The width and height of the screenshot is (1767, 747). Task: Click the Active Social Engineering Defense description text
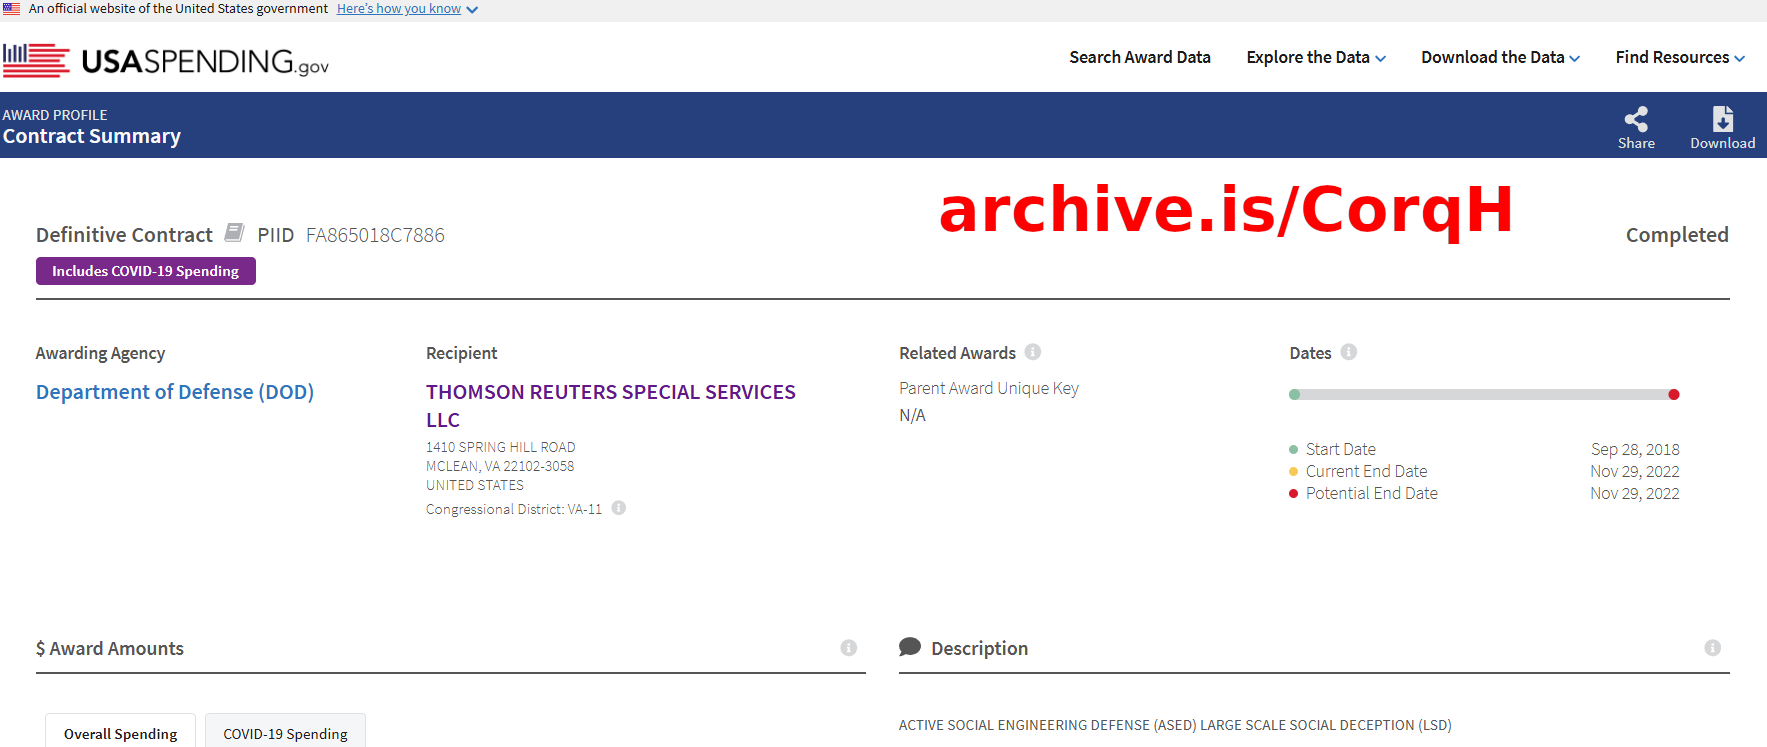coord(1175,725)
